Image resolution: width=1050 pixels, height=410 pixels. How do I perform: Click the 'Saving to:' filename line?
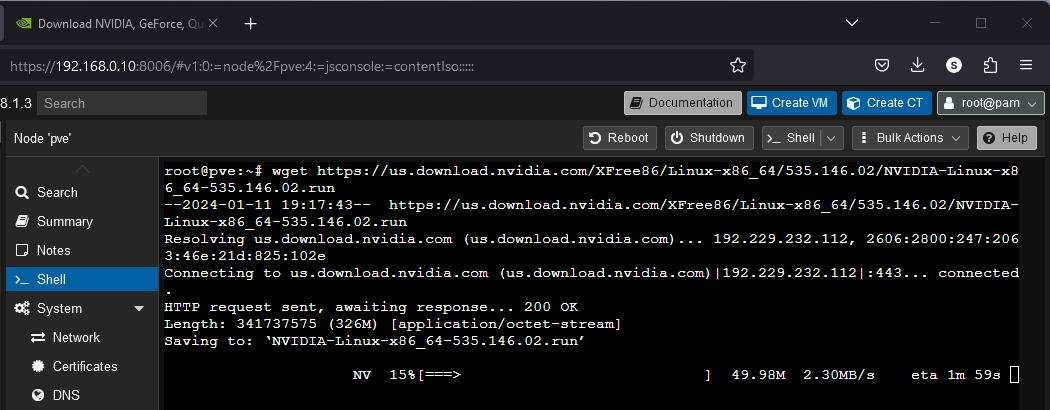(375, 341)
